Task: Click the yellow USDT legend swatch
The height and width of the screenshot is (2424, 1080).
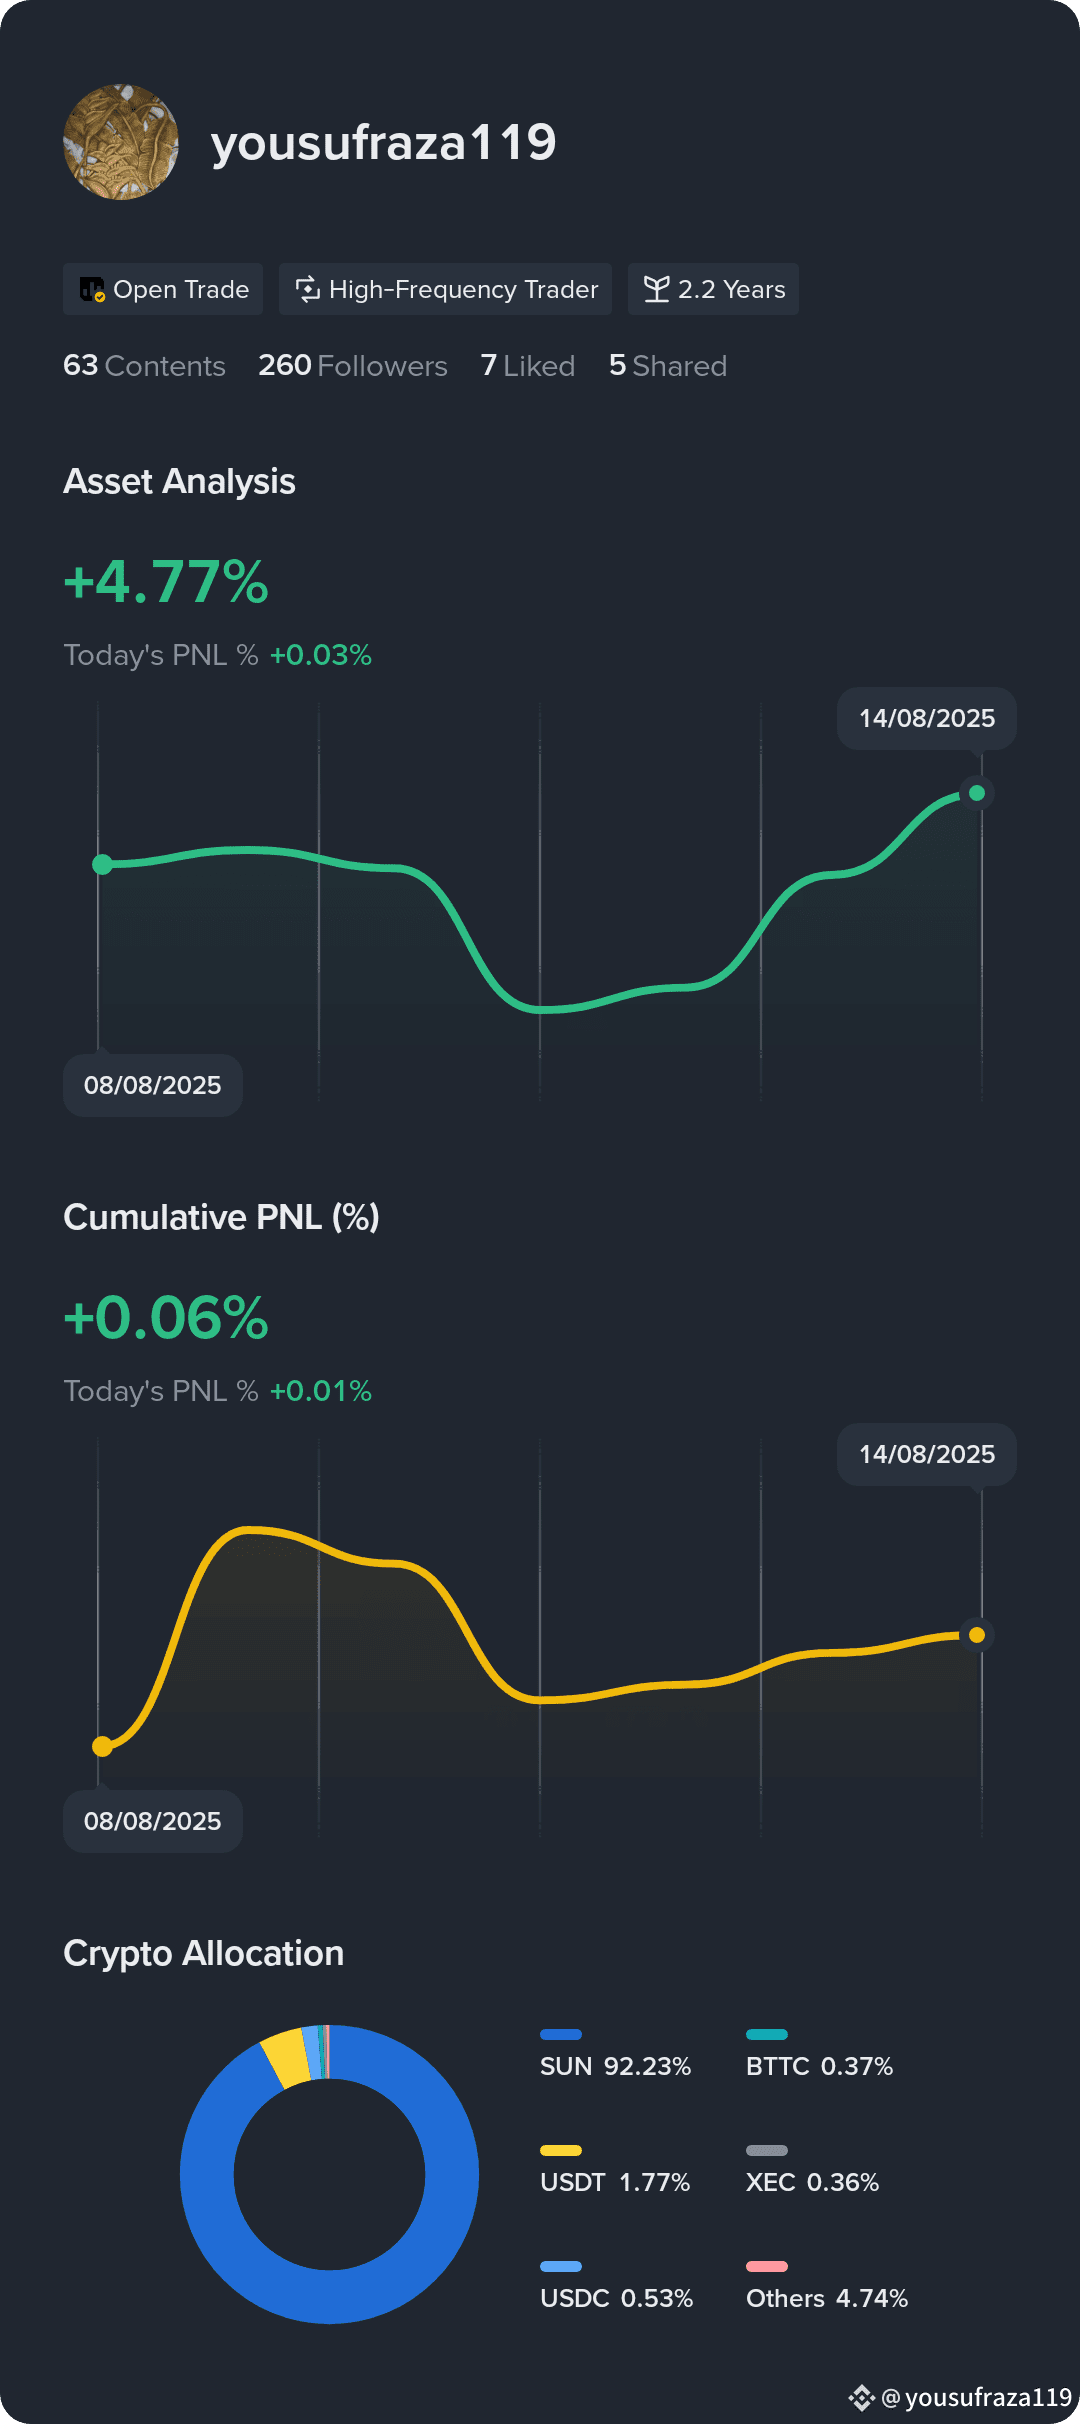Action: click(x=561, y=2150)
